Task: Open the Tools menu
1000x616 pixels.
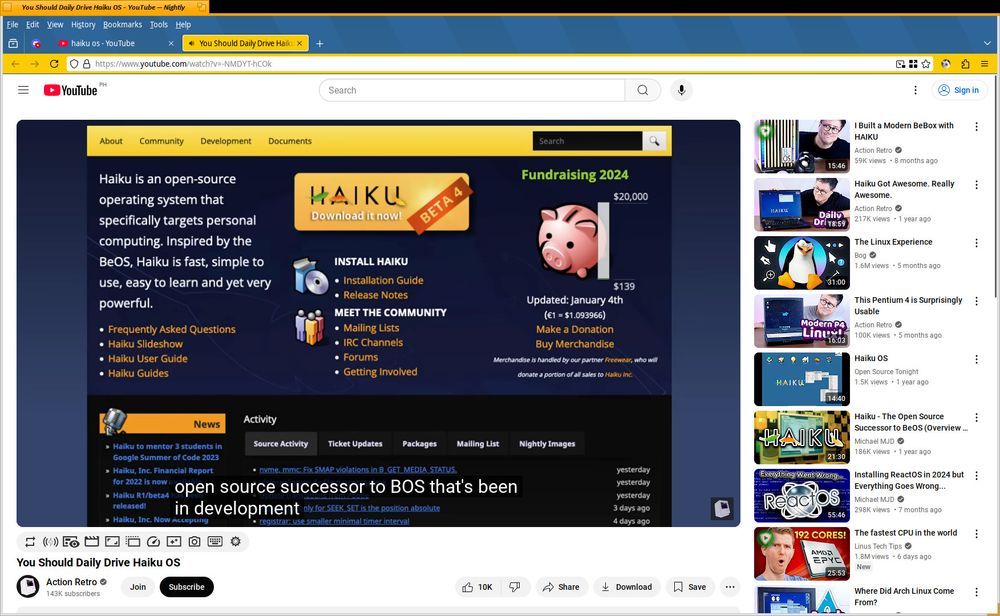Action: click(x=159, y=24)
